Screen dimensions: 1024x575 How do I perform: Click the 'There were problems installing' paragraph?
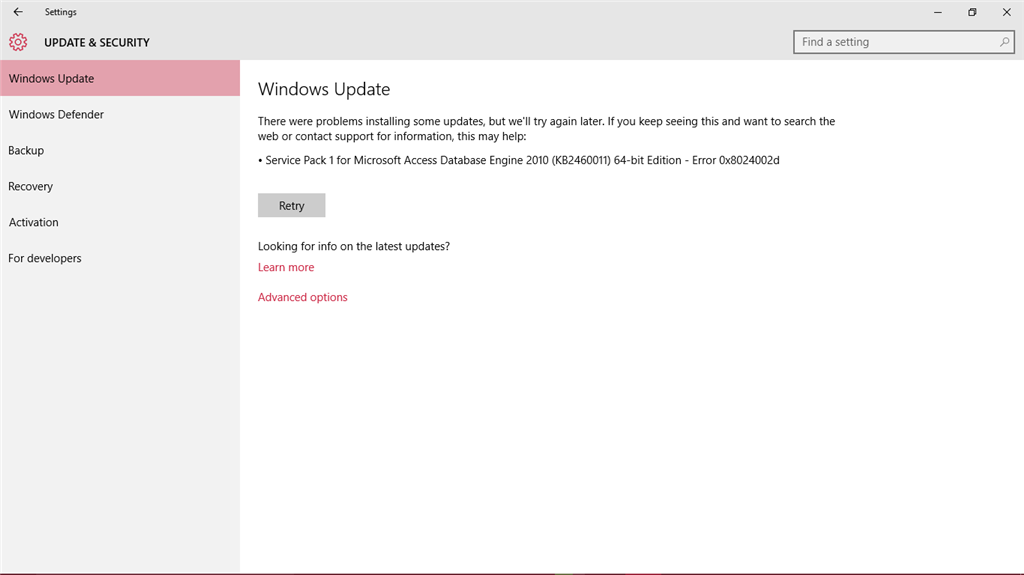coord(547,129)
